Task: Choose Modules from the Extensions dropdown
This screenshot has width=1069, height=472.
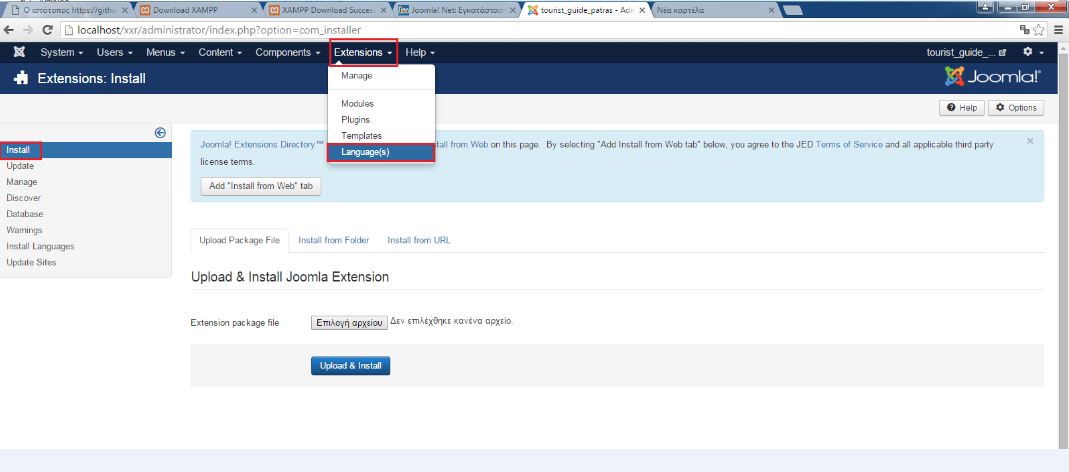Action: click(x=381, y=104)
